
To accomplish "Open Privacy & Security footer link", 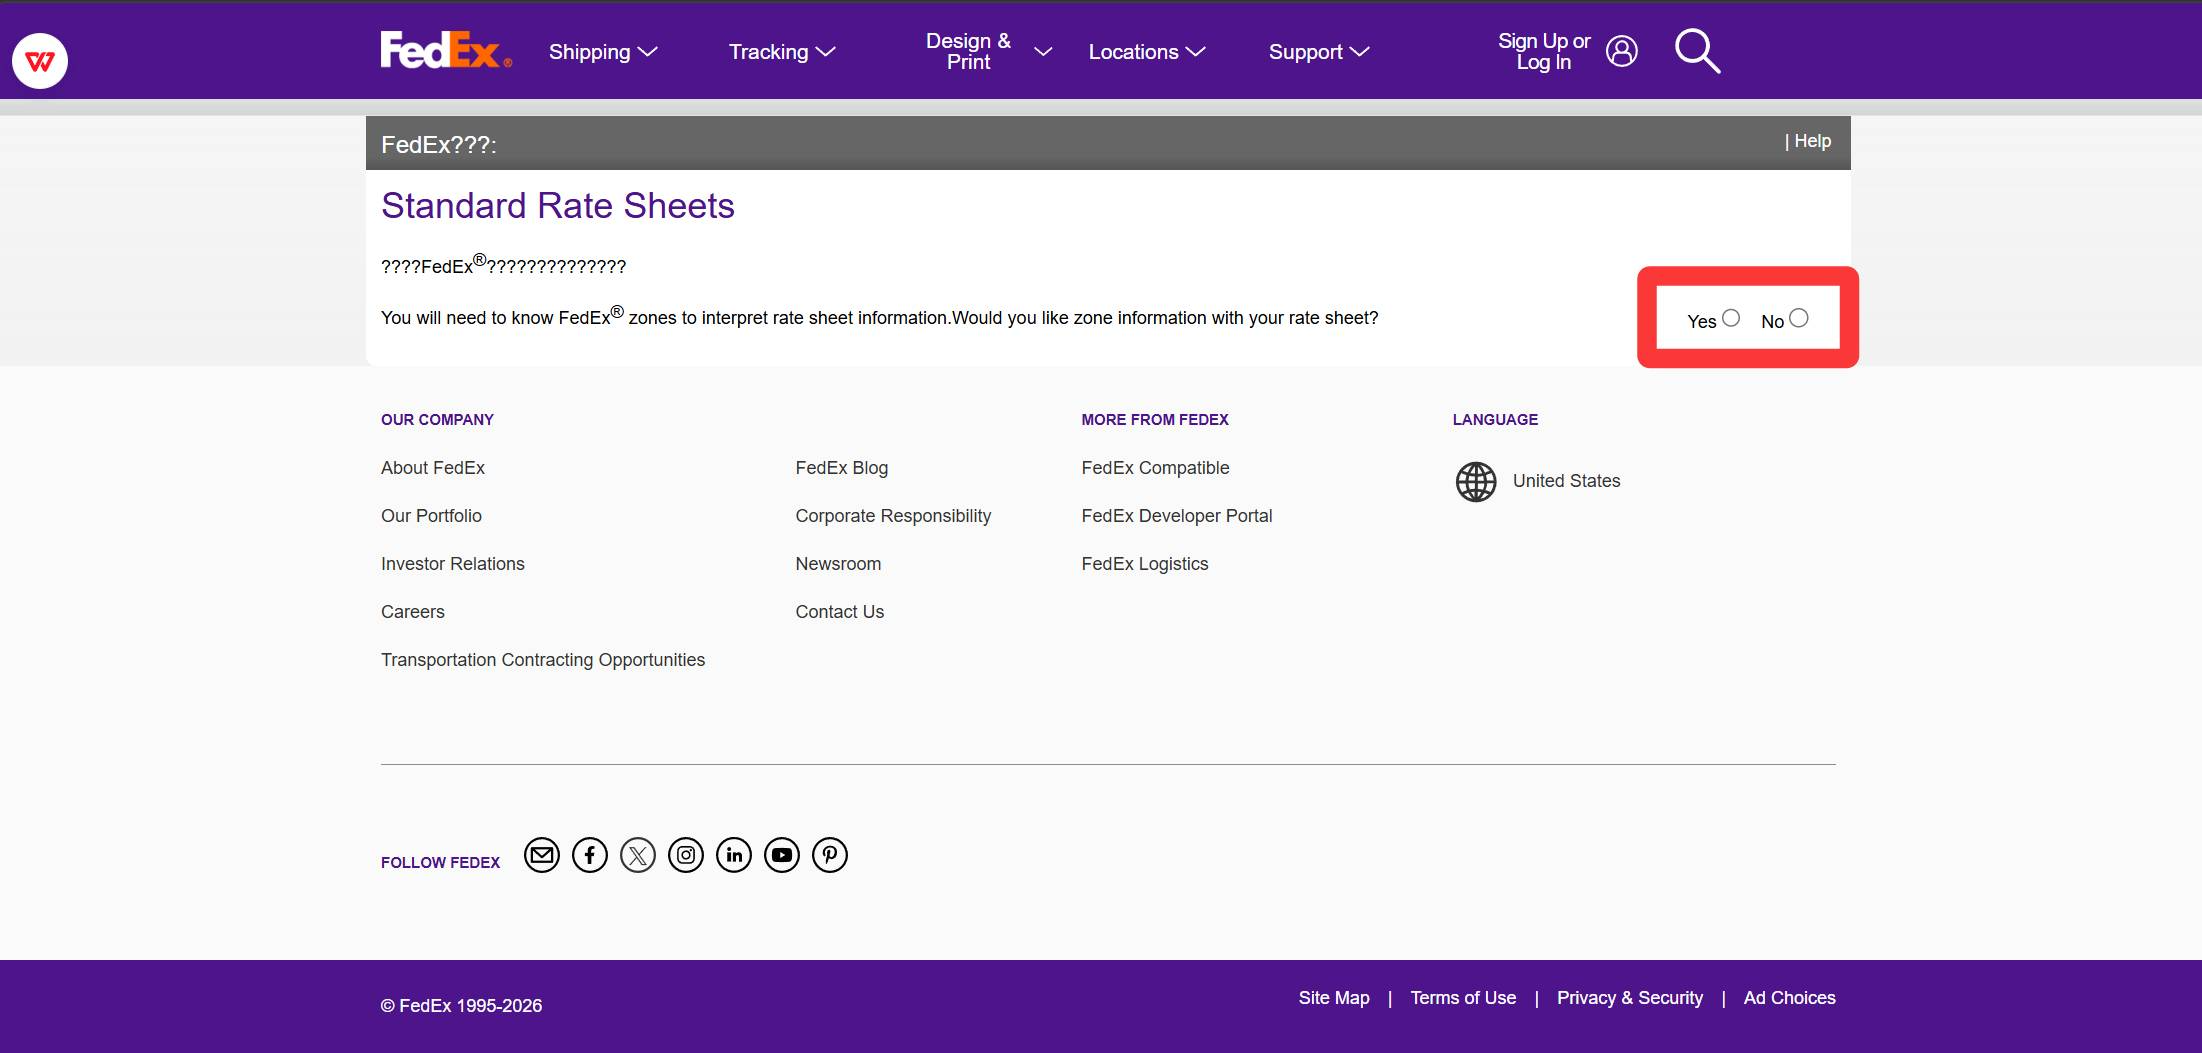I will coord(1630,998).
